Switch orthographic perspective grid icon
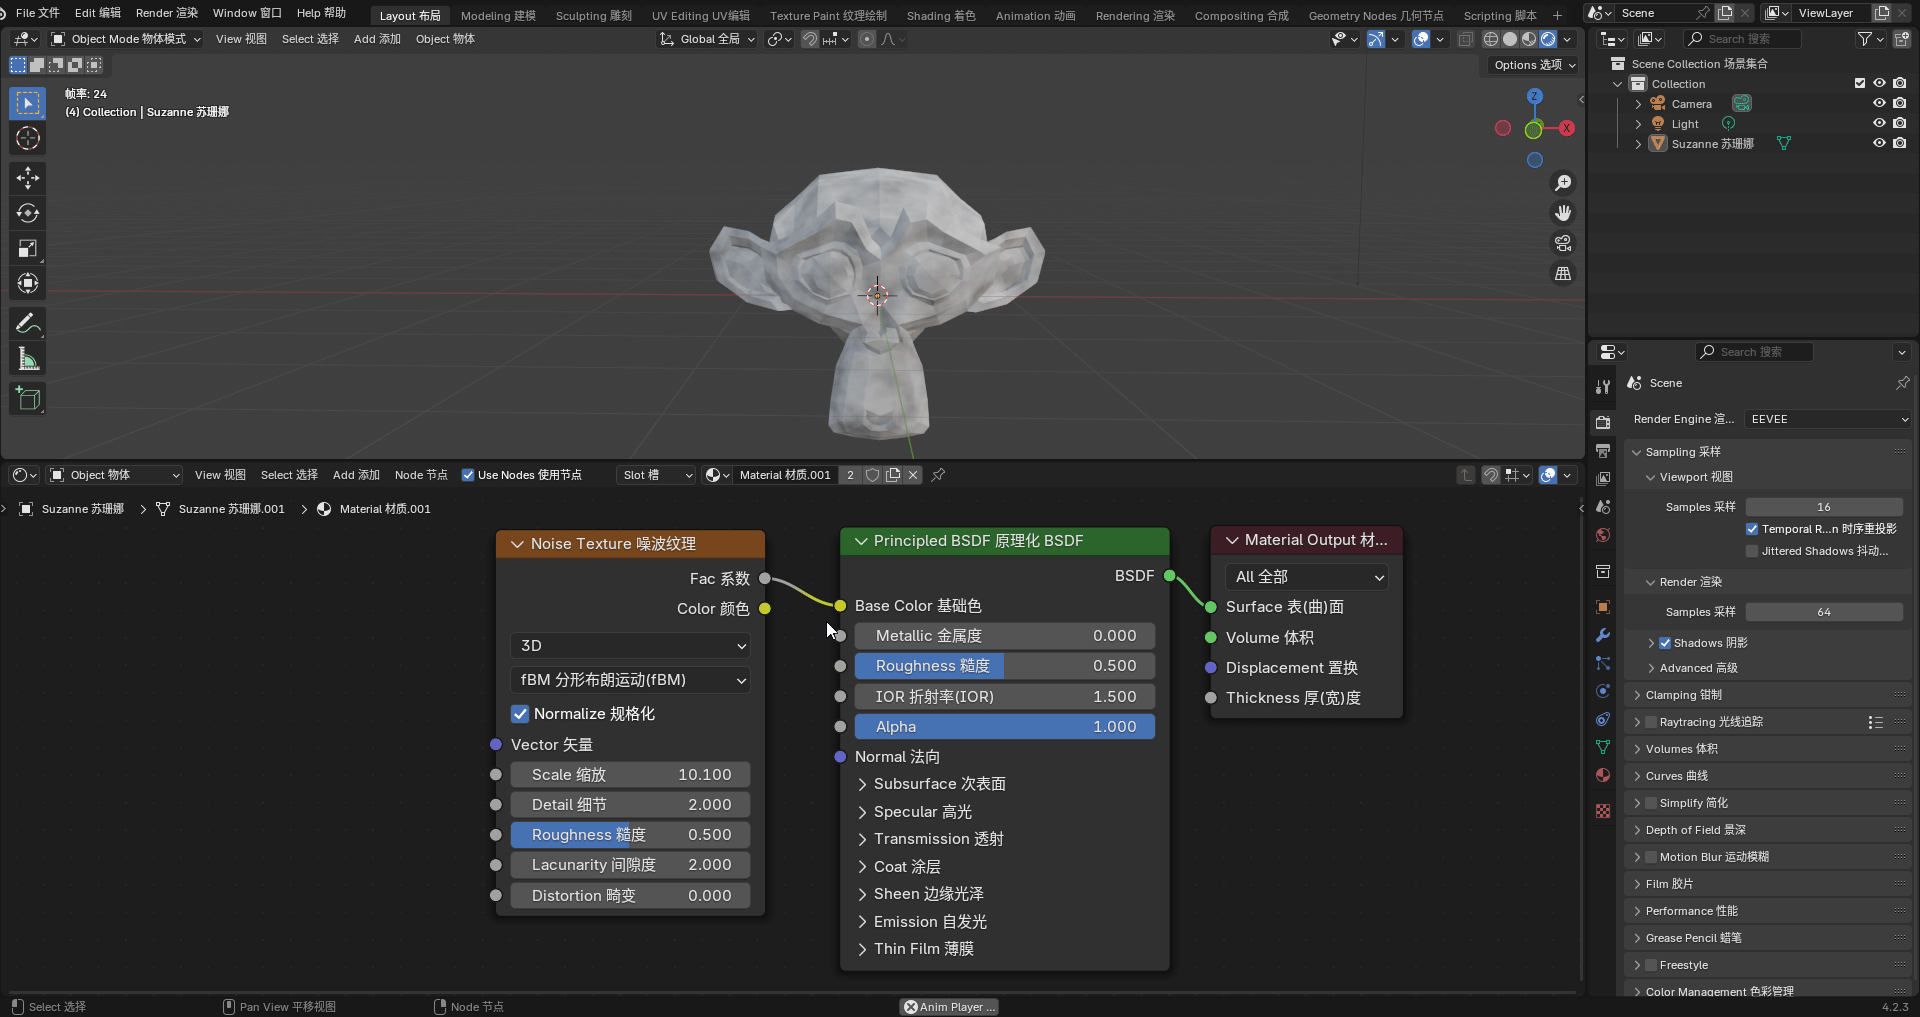This screenshot has height=1017, width=1920. point(1562,273)
